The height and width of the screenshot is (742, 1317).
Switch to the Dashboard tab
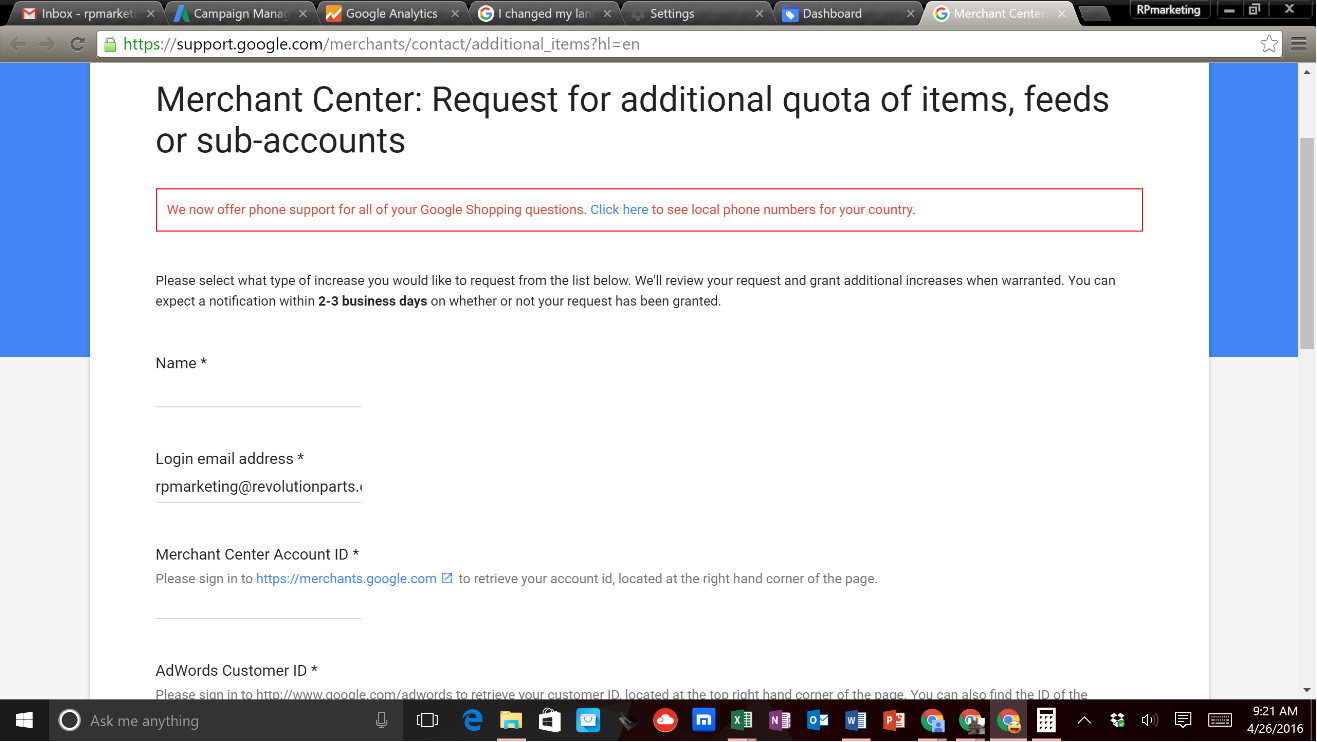849,14
